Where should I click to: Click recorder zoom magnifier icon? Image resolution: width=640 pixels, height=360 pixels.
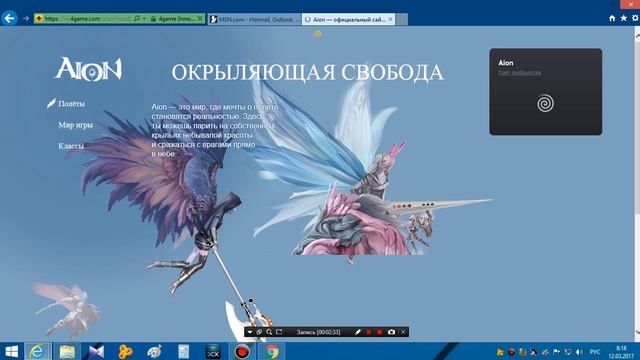[269, 332]
